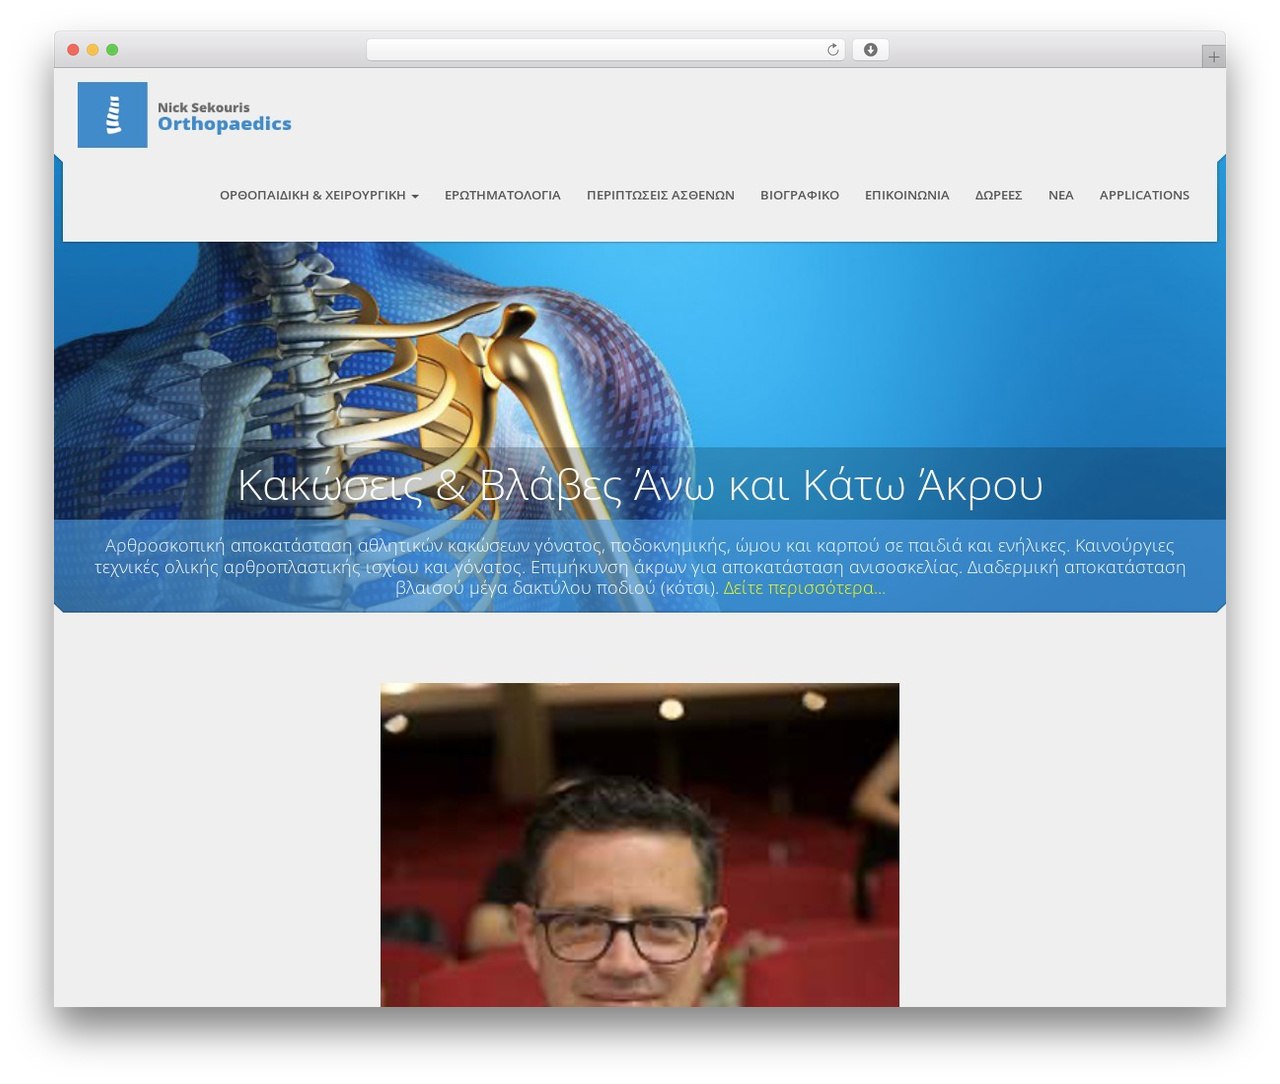Image resolution: width=1280 pixels, height=1084 pixels.
Task: Close the browser window with red button
Action: click(73, 50)
